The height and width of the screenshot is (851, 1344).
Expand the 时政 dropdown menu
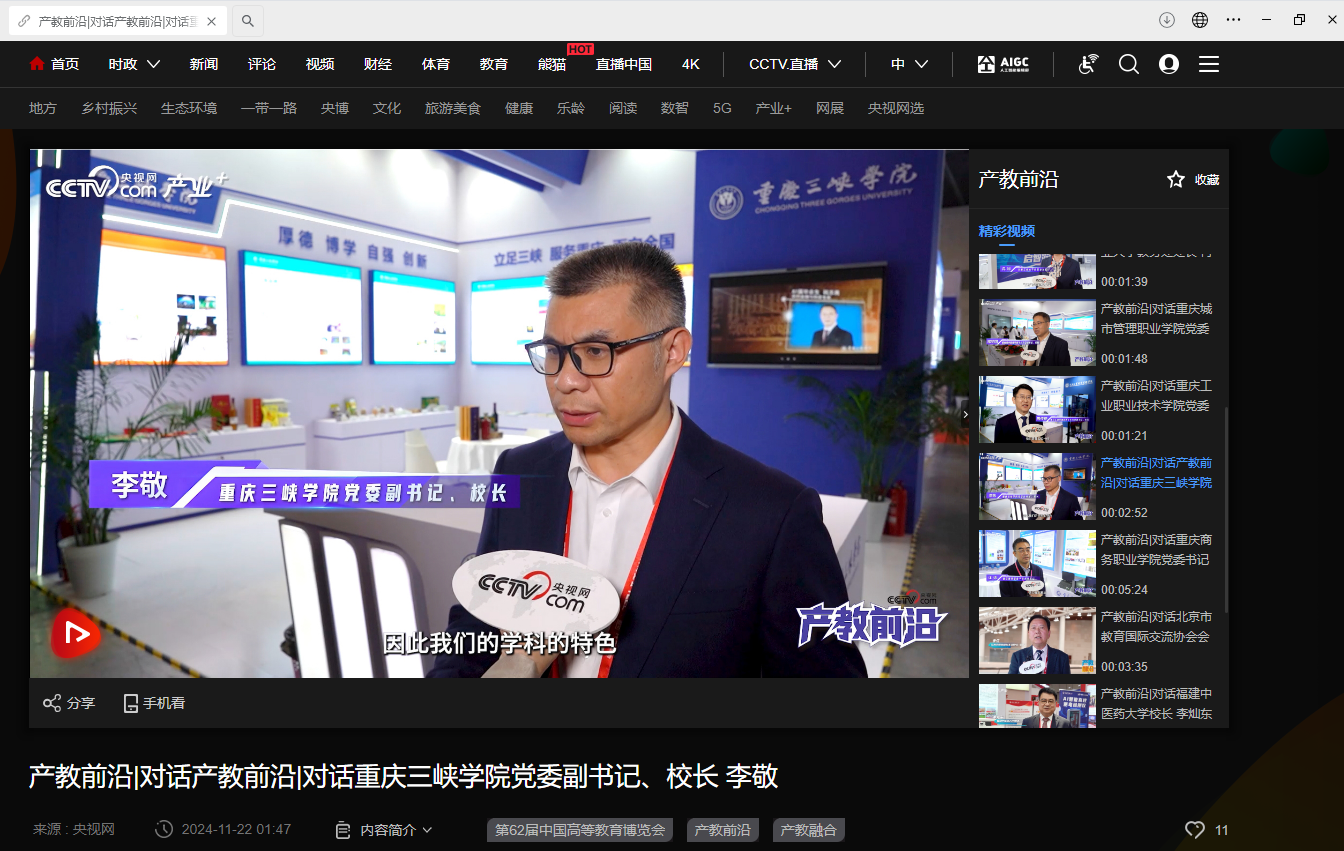(134, 64)
